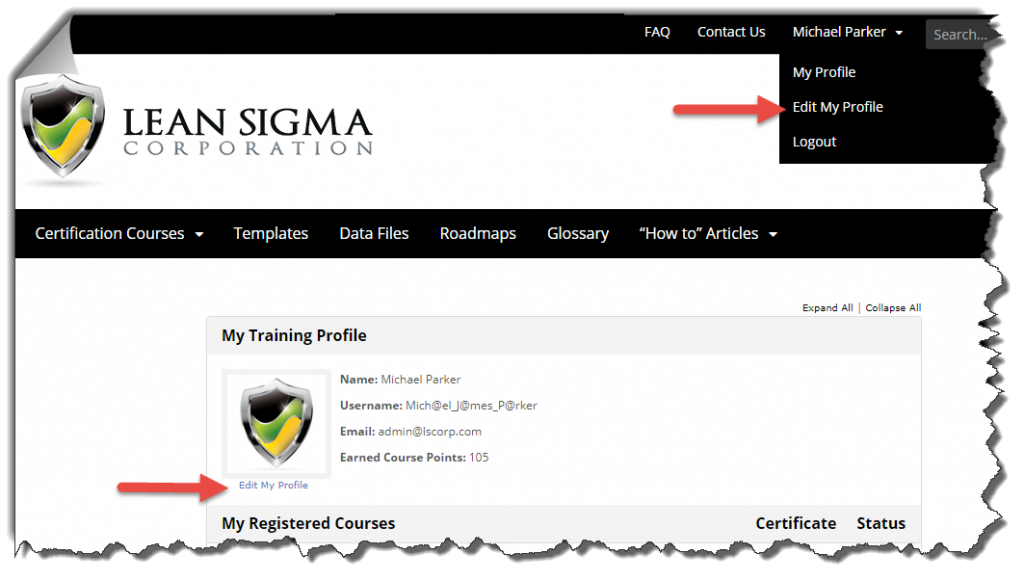The width and height of the screenshot is (1024, 580).
Task: Expand the "How to" Articles menu
Action: pyautogui.click(x=707, y=233)
